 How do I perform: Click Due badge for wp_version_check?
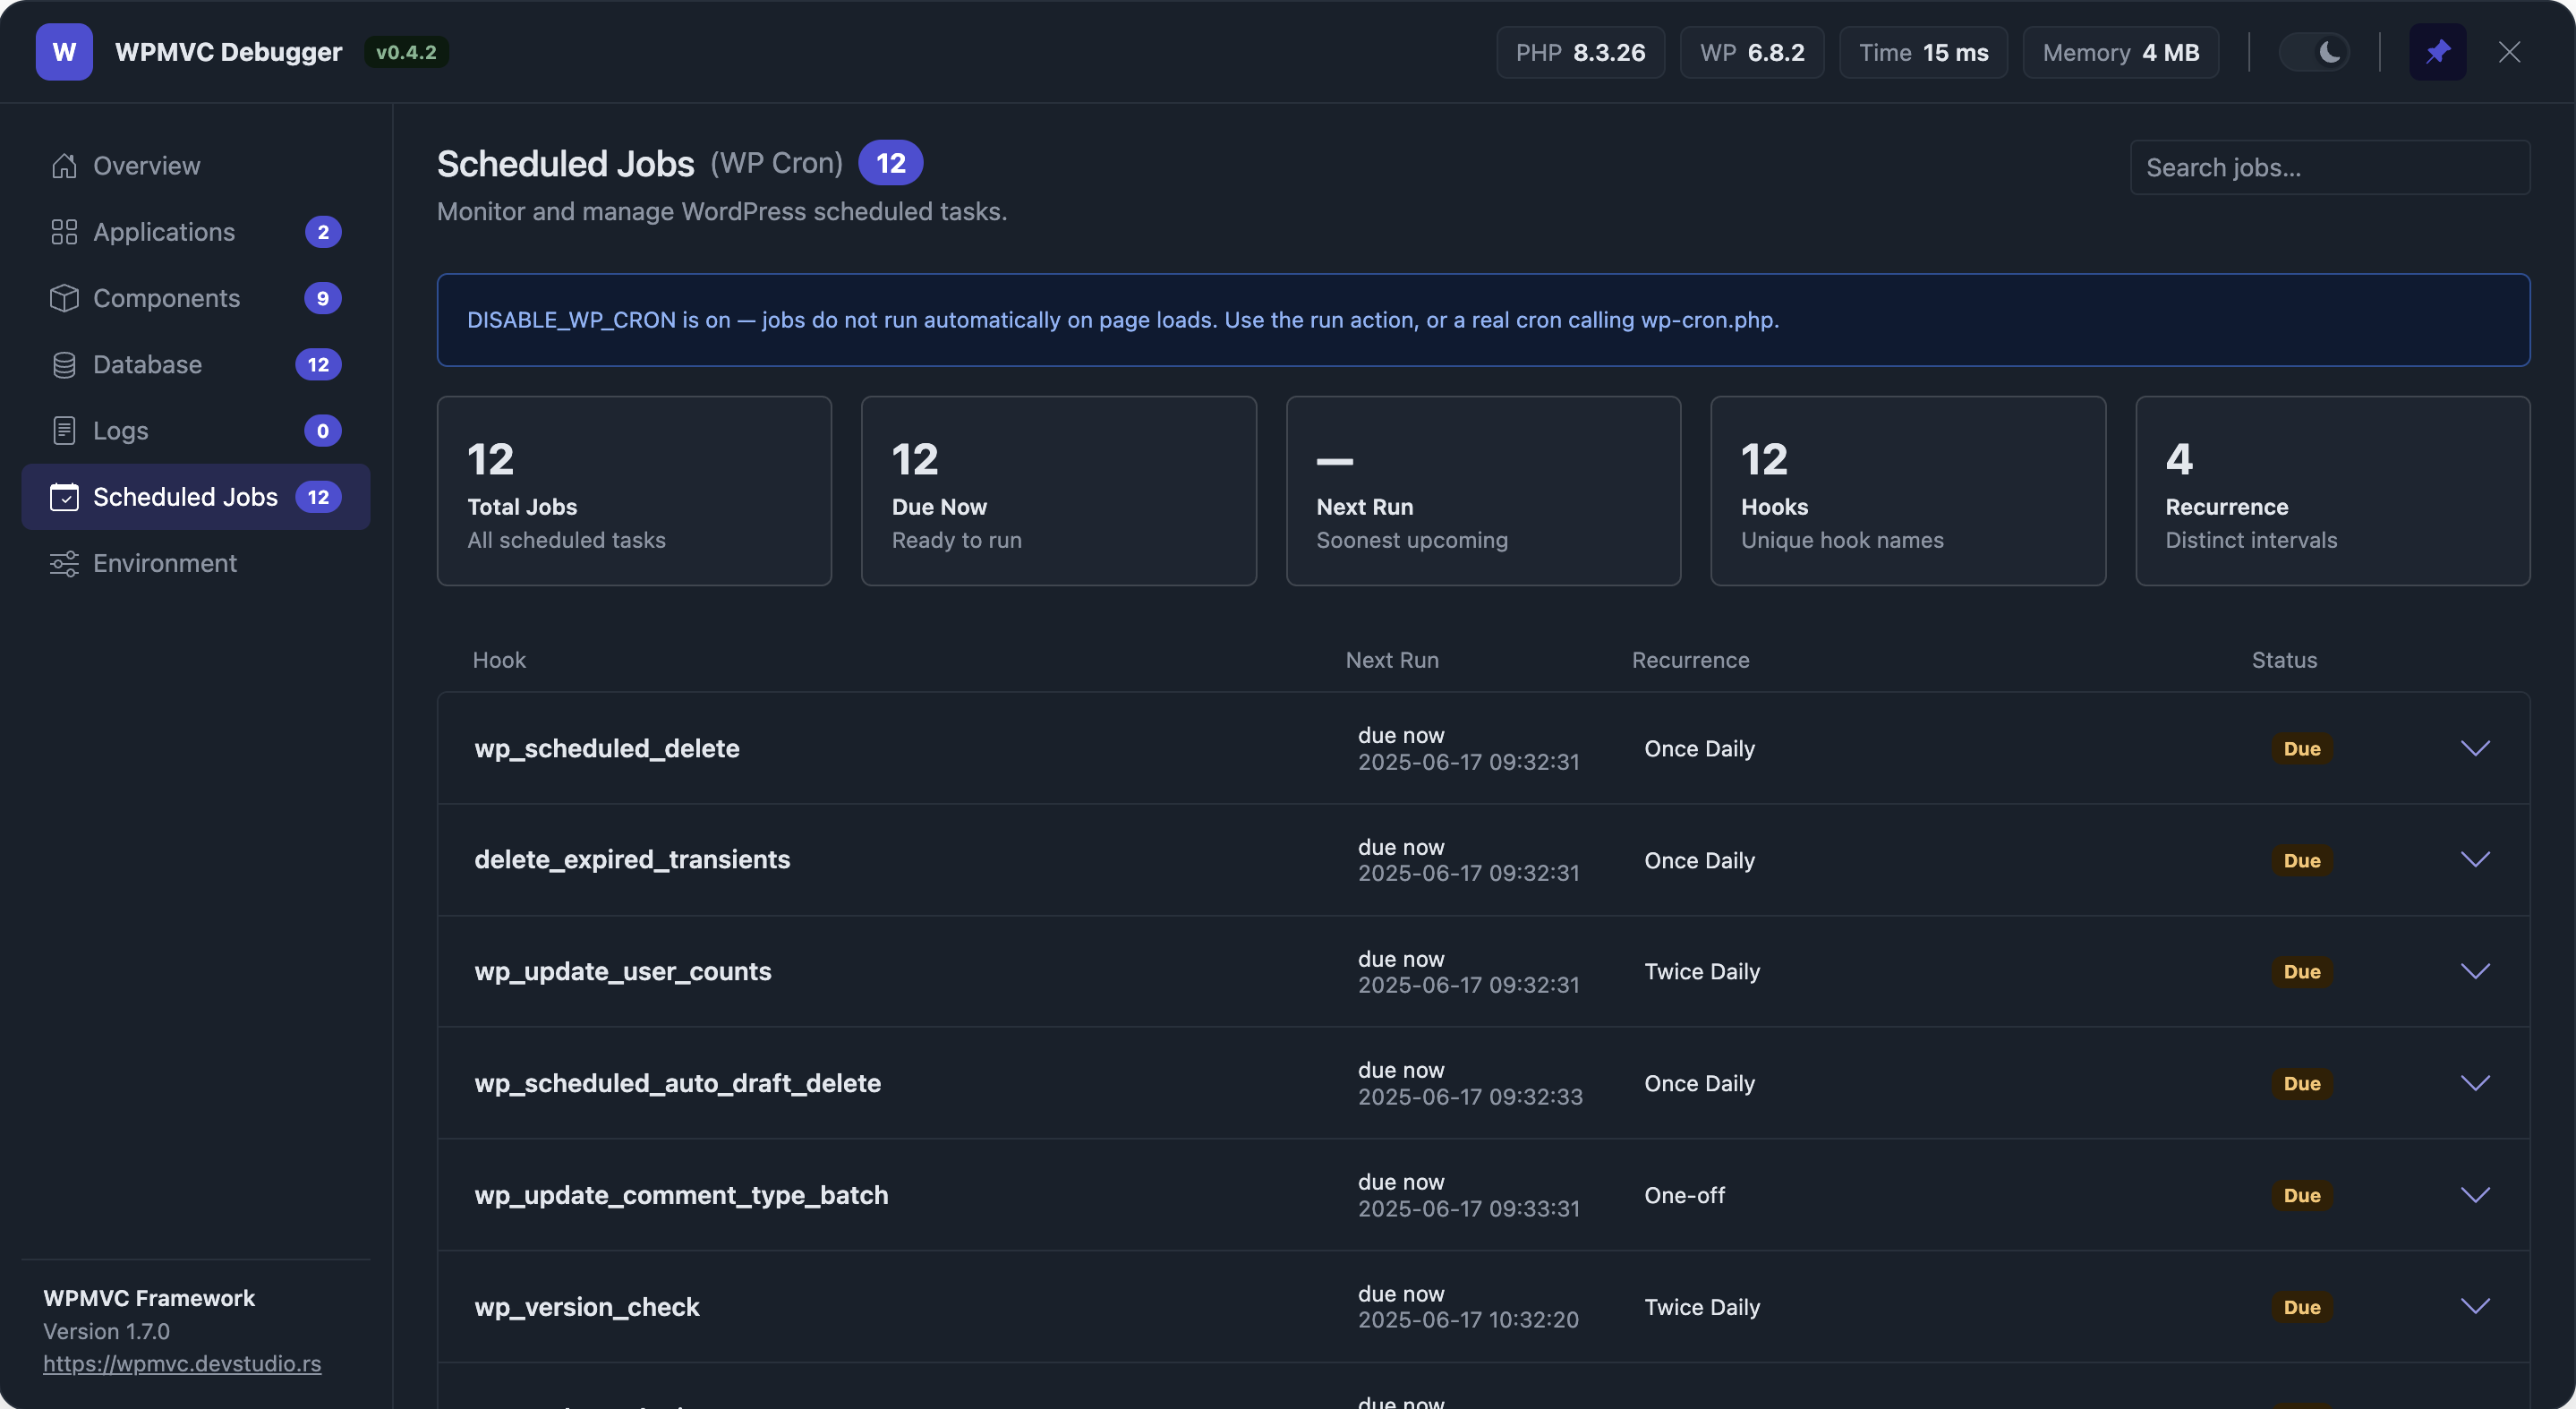pyautogui.click(x=2302, y=1306)
